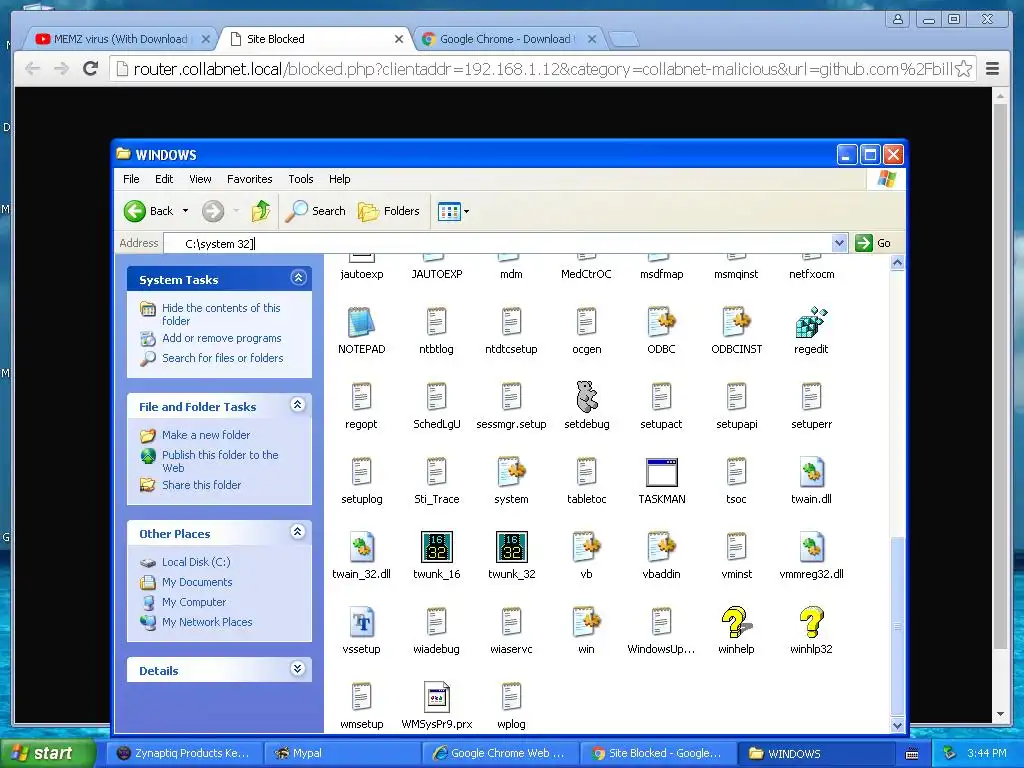Image resolution: width=1024 pixels, height=768 pixels.
Task: Open the View menu
Action: tap(200, 179)
